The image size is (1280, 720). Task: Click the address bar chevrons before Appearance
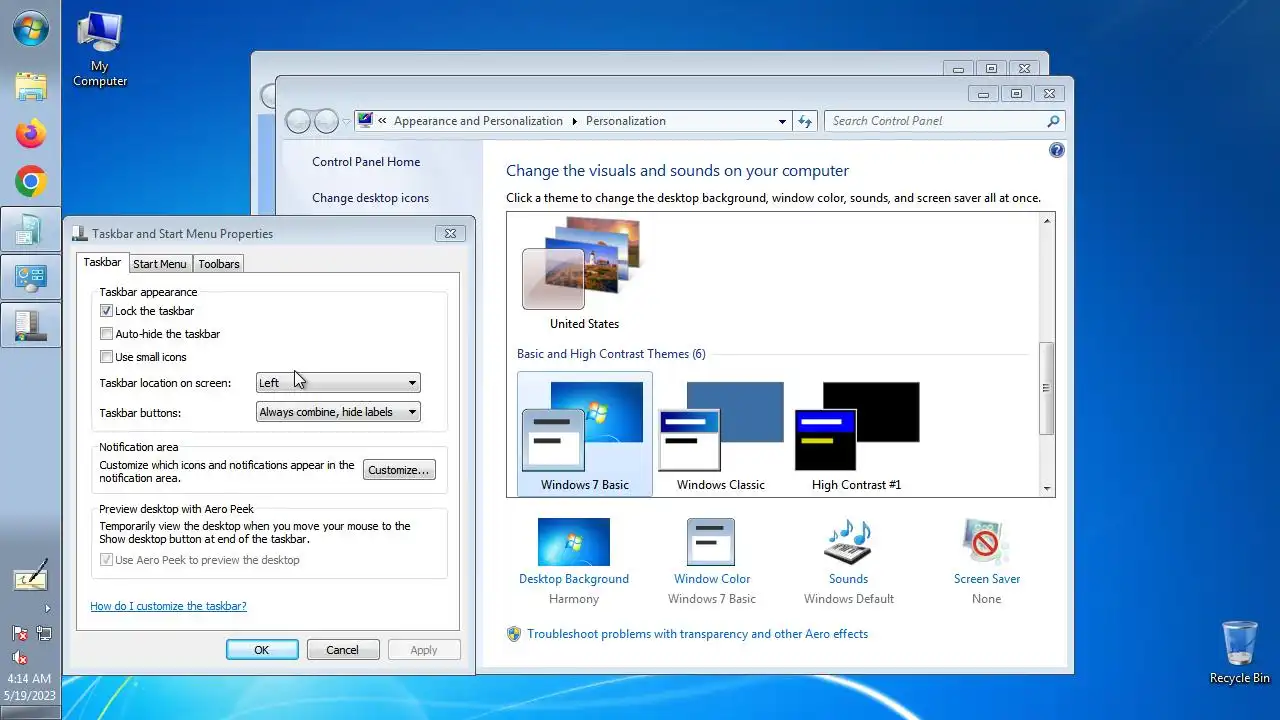(x=382, y=121)
